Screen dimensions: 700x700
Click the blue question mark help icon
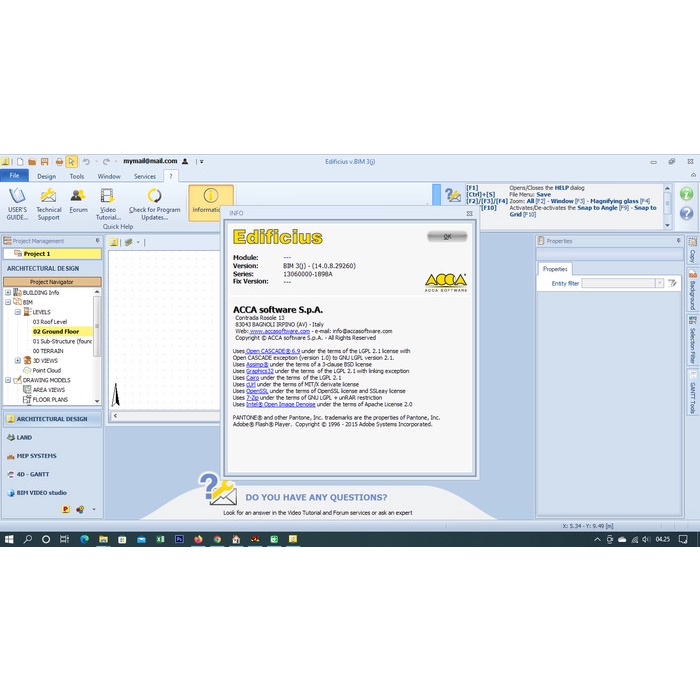pyautogui.click(x=686, y=213)
